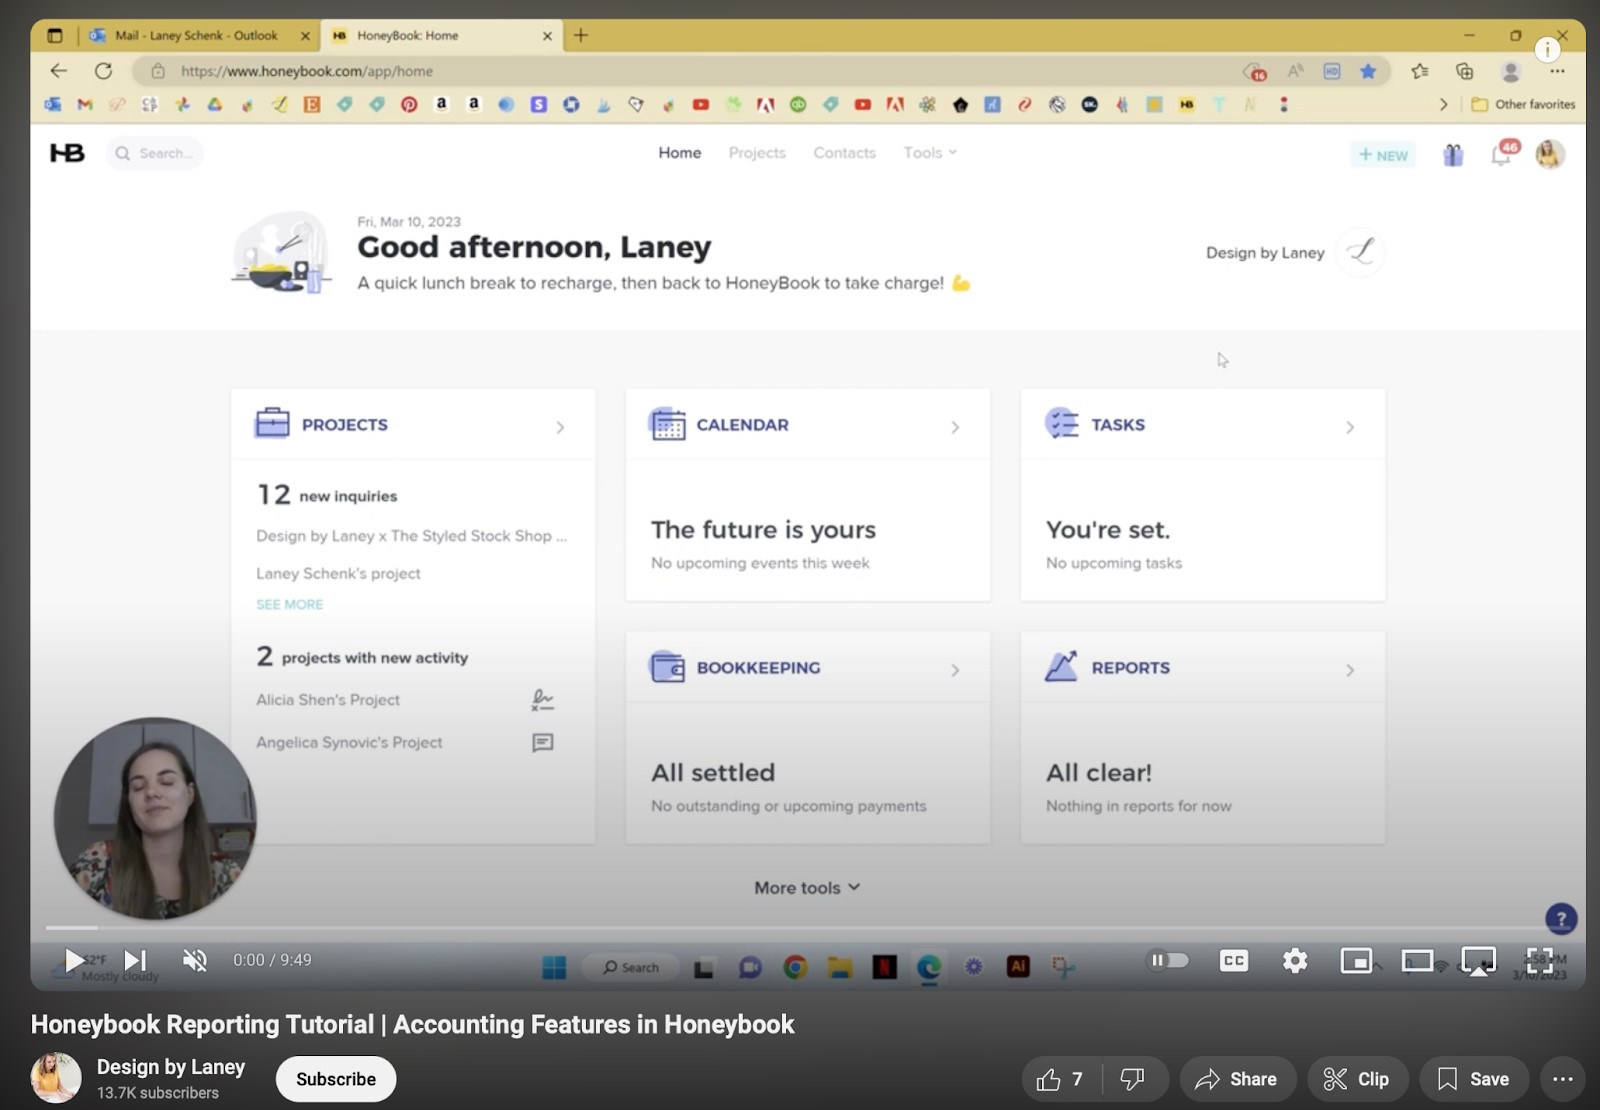This screenshot has width=1600, height=1110.
Task: Open the HoneyBook profile avatar menu
Action: click(x=1550, y=154)
